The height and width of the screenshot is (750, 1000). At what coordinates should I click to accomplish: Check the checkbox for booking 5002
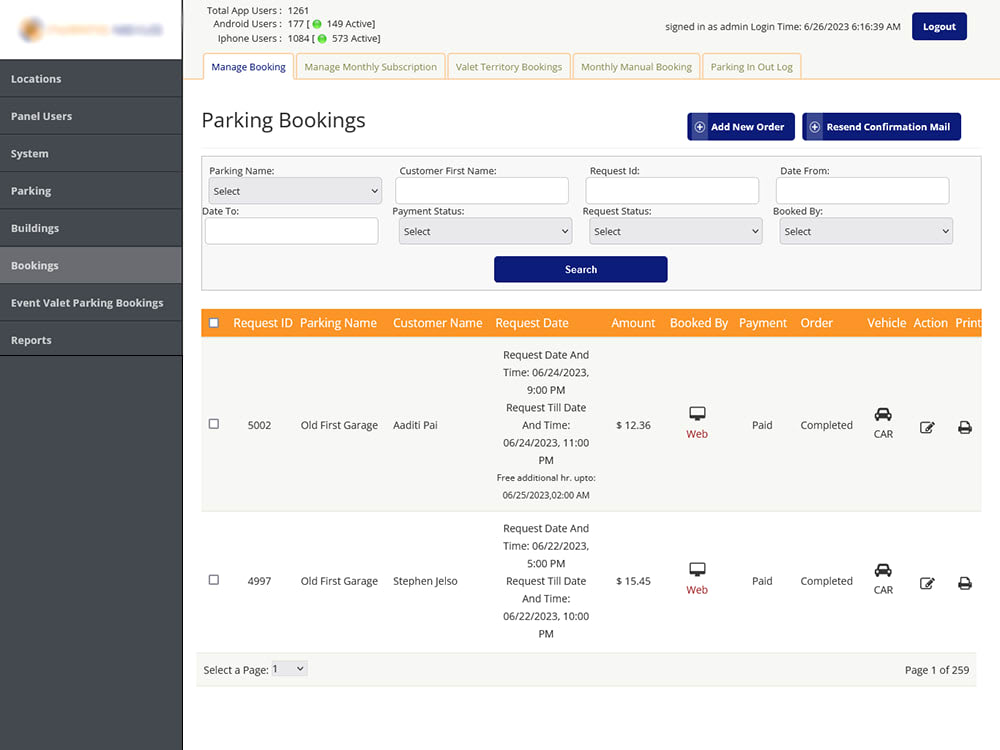[x=214, y=424]
